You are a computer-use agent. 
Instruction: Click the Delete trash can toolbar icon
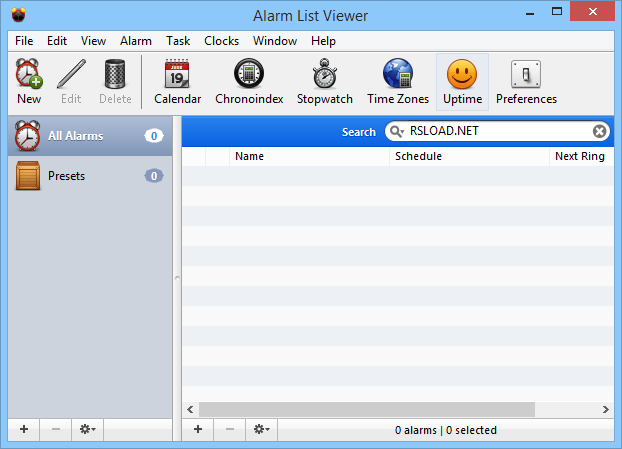115,81
